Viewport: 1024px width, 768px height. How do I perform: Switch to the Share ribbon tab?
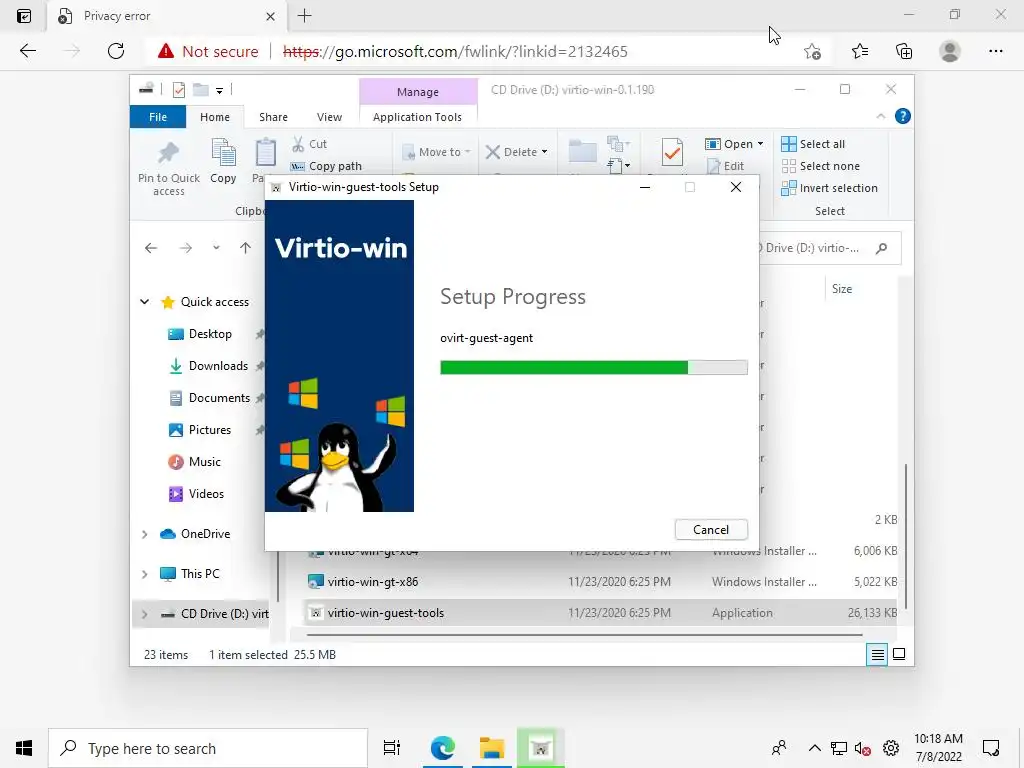(x=273, y=117)
